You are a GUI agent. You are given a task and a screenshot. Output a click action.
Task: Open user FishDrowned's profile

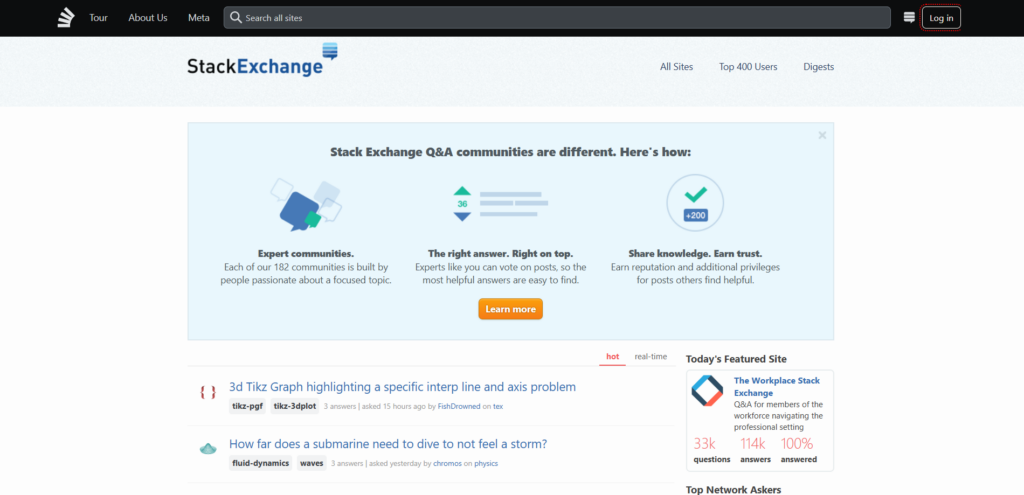tap(459, 406)
